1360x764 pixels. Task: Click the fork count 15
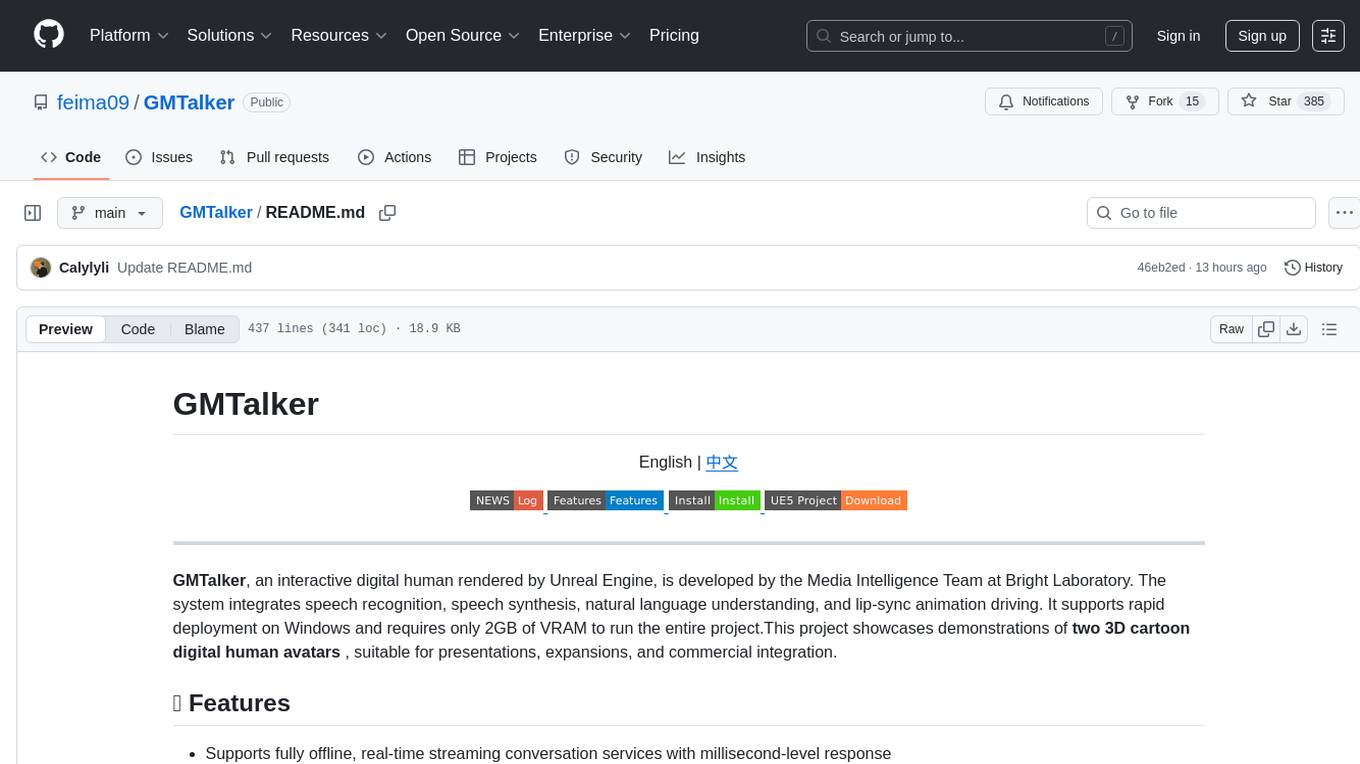1192,102
